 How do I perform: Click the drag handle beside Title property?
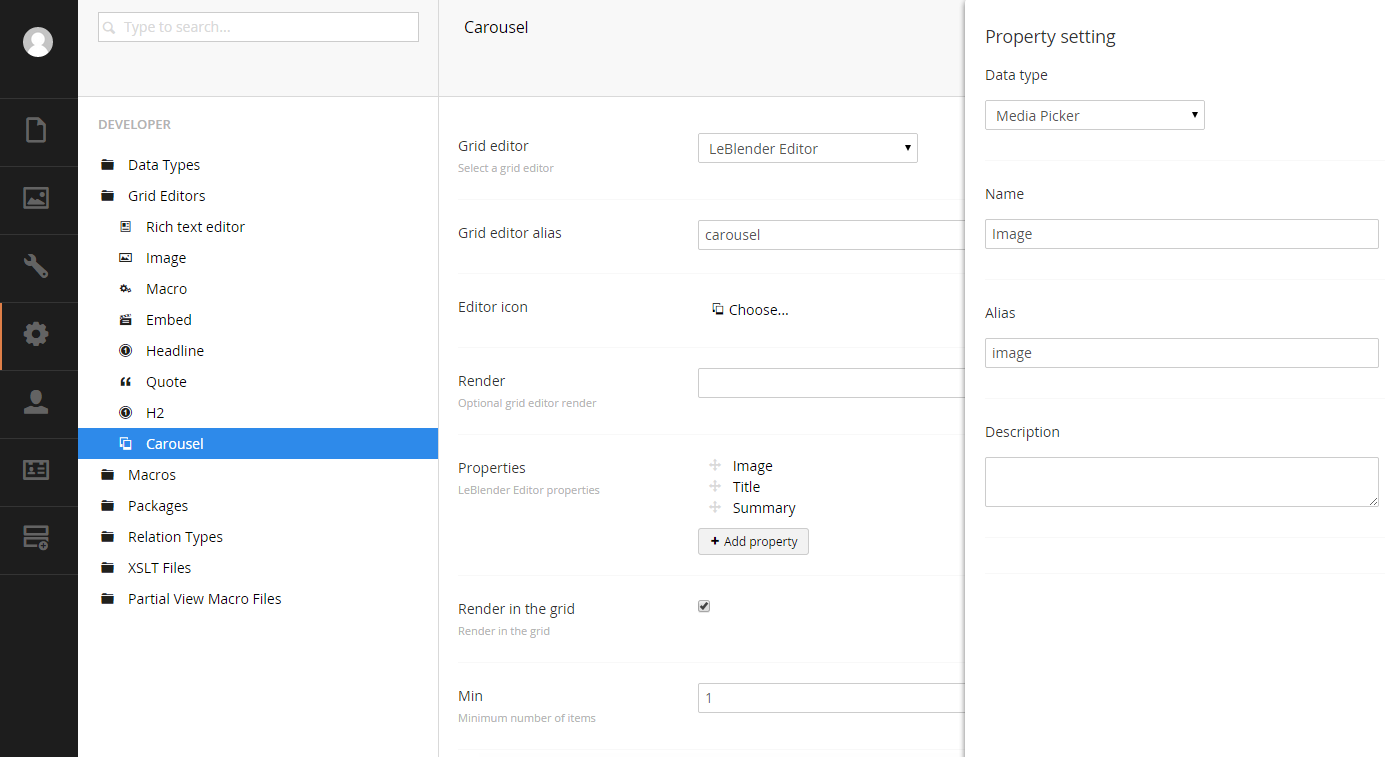point(715,487)
